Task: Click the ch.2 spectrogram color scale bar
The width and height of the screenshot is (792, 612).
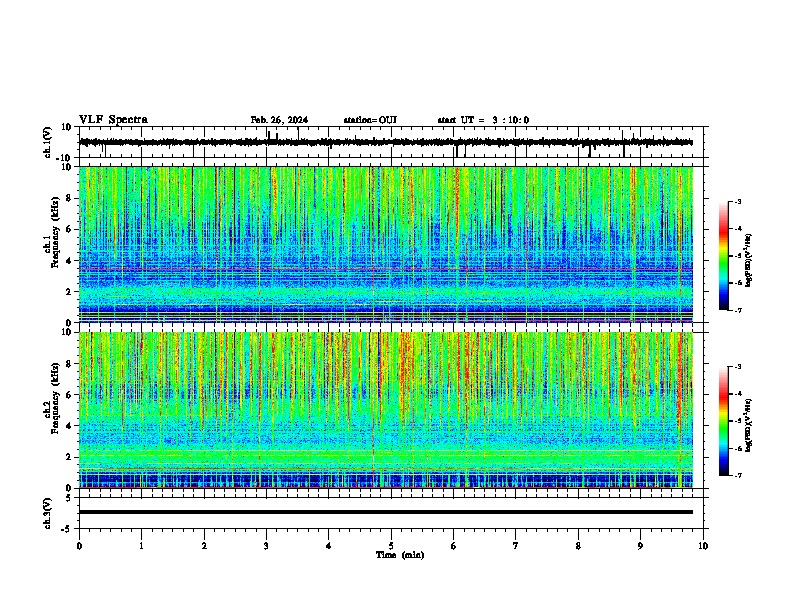Action: point(724,421)
